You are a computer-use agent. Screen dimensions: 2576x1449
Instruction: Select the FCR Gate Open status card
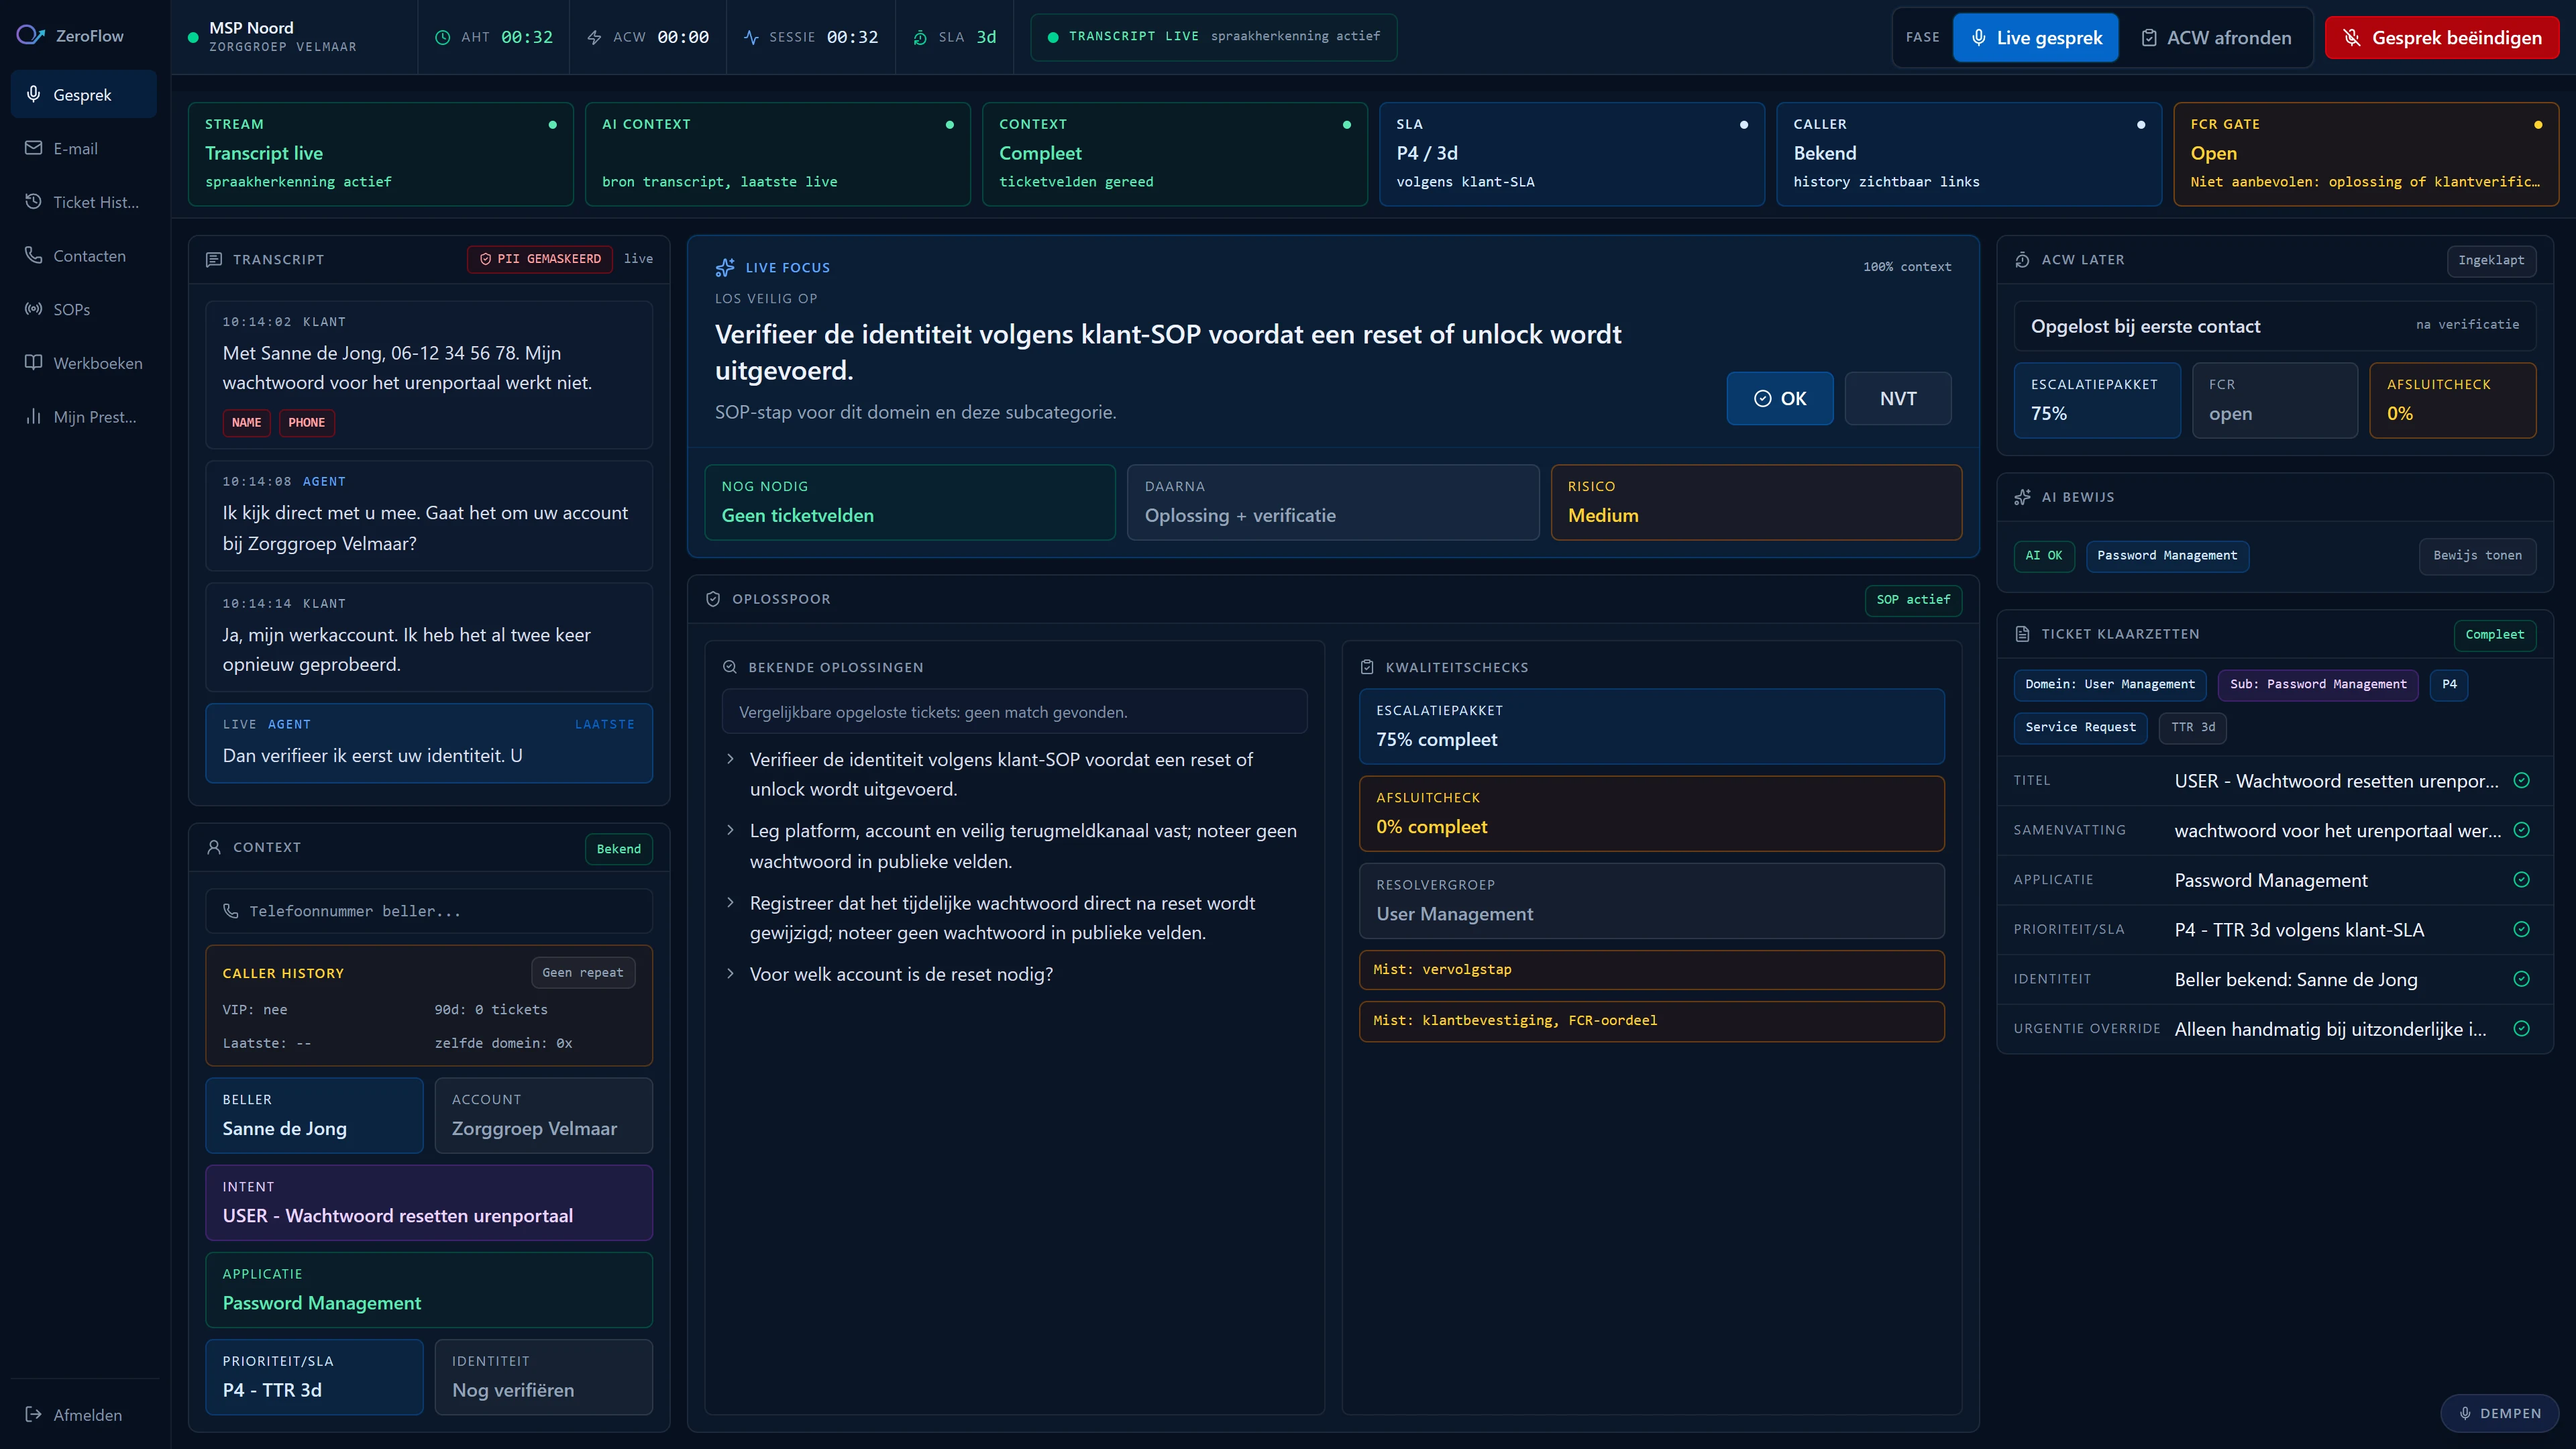pos(2365,154)
